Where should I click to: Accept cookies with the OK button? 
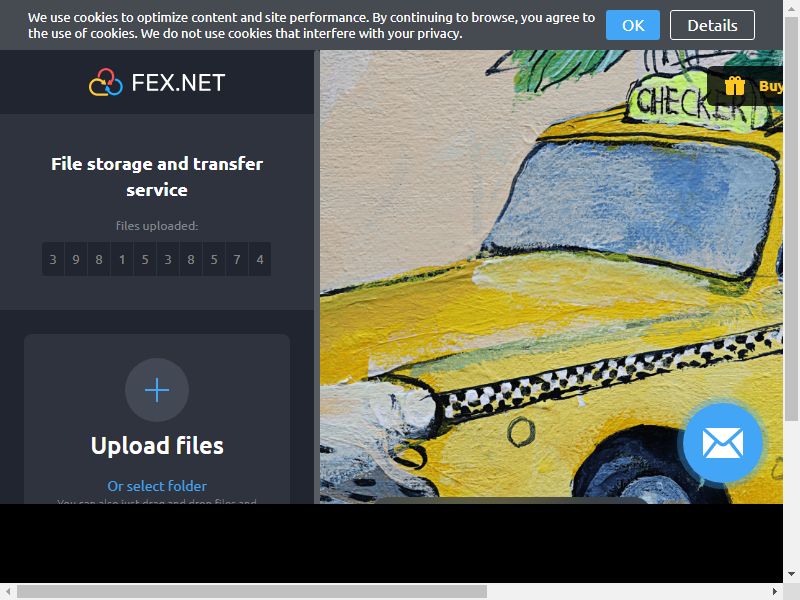click(633, 25)
